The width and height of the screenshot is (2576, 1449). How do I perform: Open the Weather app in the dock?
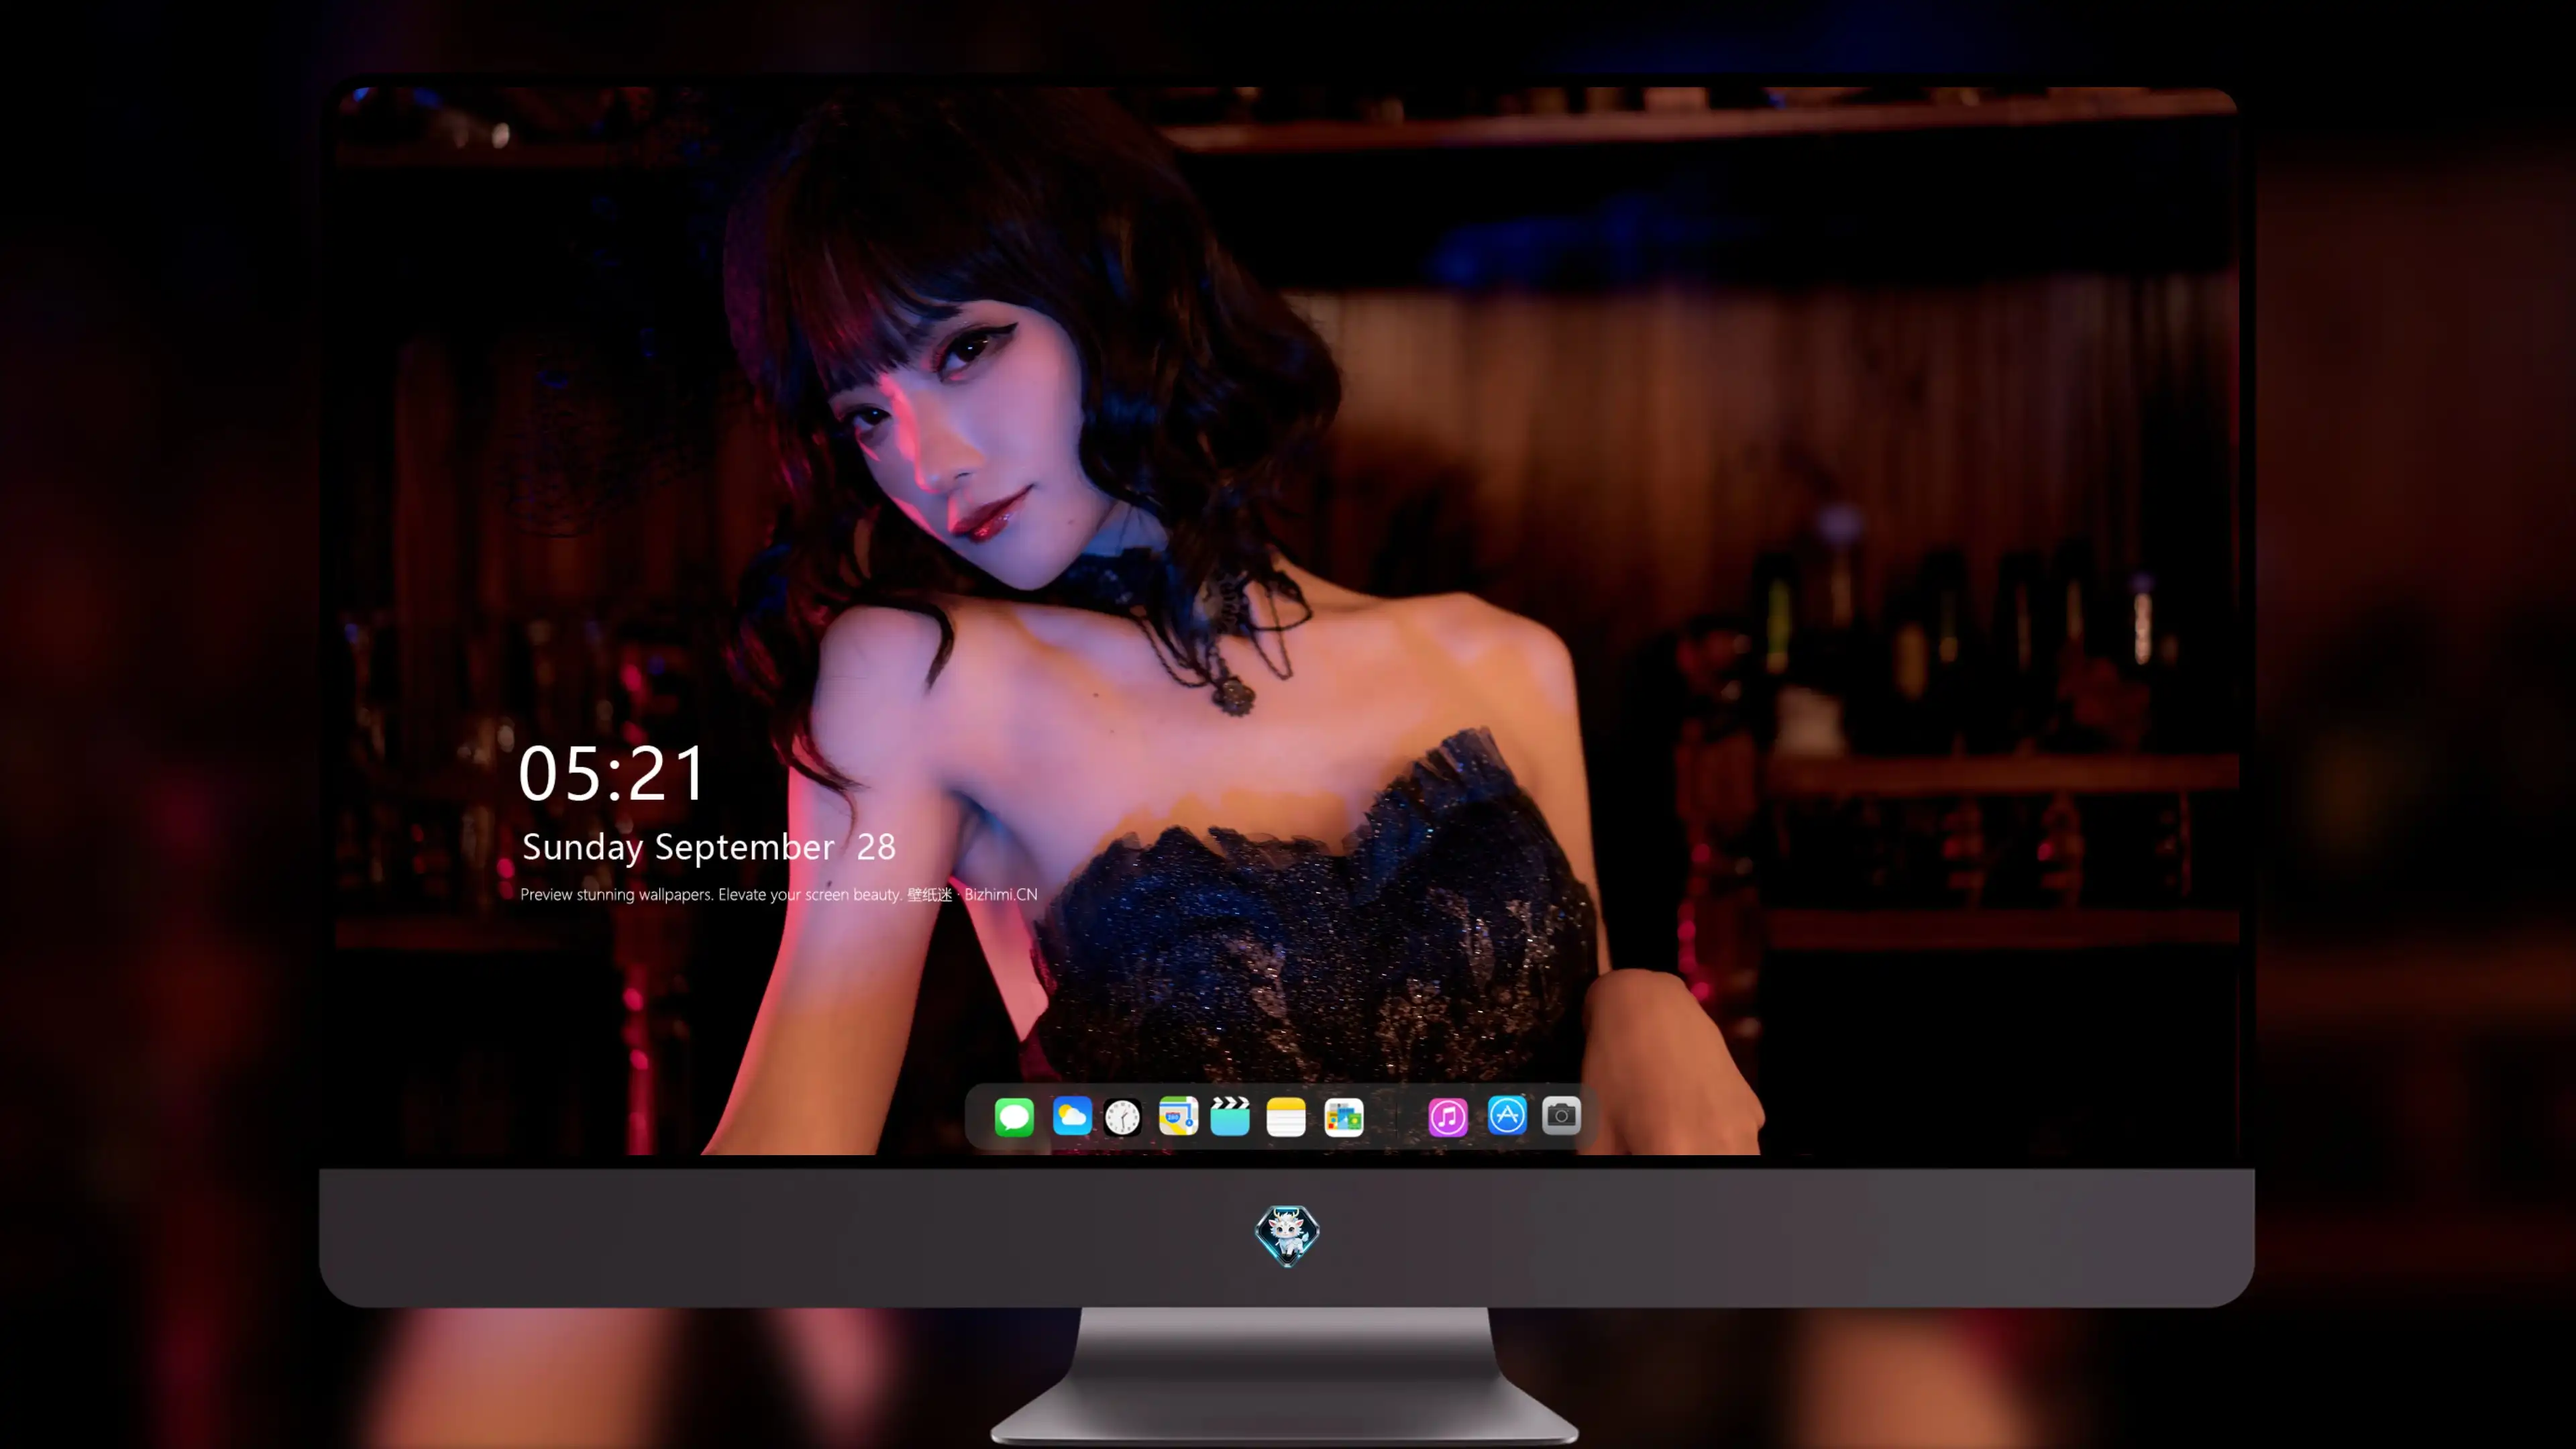pyautogui.click(x=1072, y=1116)
